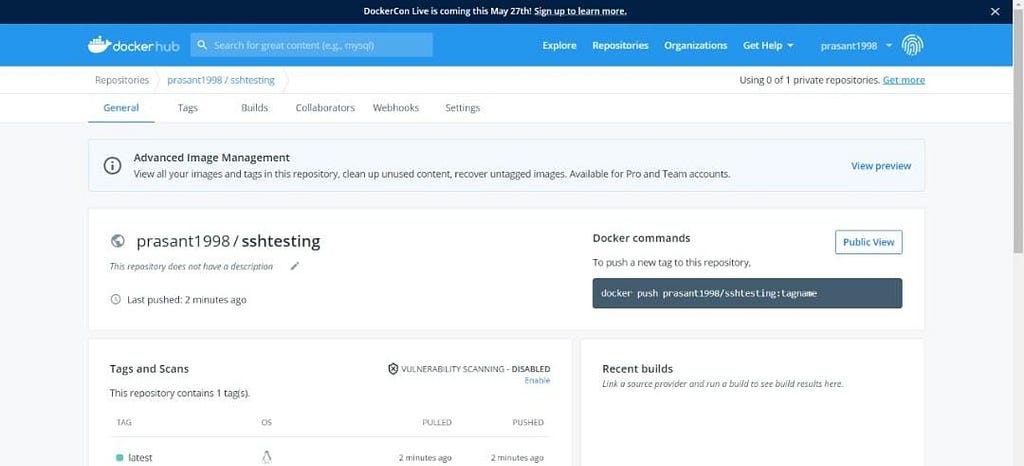Click the Get more private repositories link
This screenshot has height=466, width=1024.
tap(904, 80)
